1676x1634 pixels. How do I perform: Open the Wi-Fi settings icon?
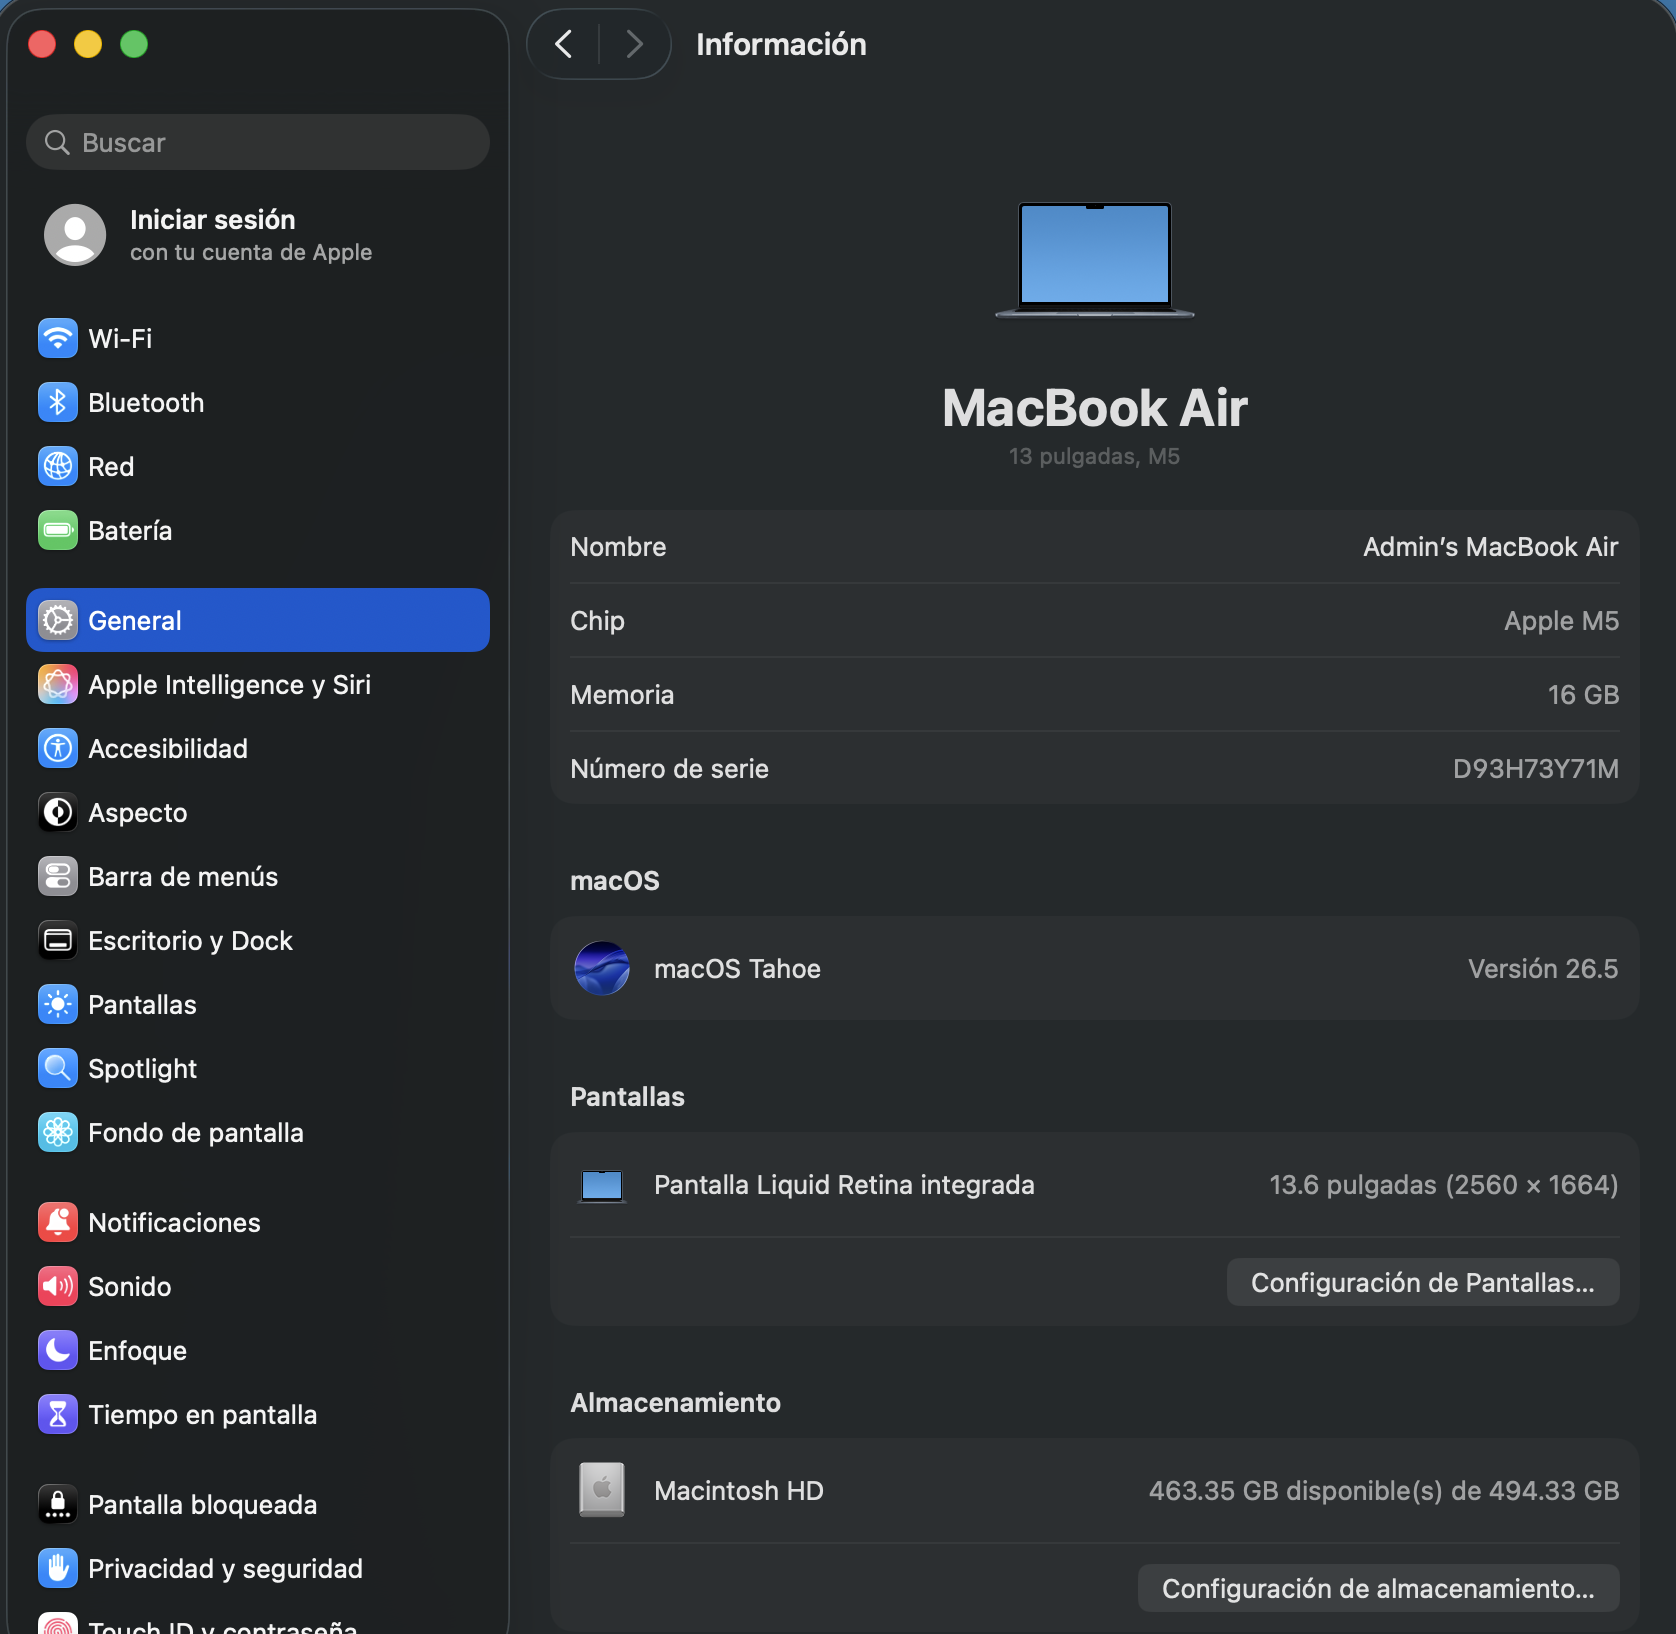coord(58,338)
